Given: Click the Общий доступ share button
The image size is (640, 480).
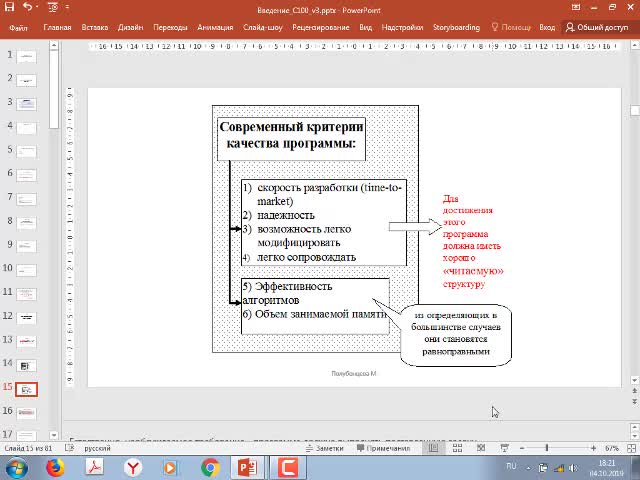Looking at the screenshot, I should [597, 27].
